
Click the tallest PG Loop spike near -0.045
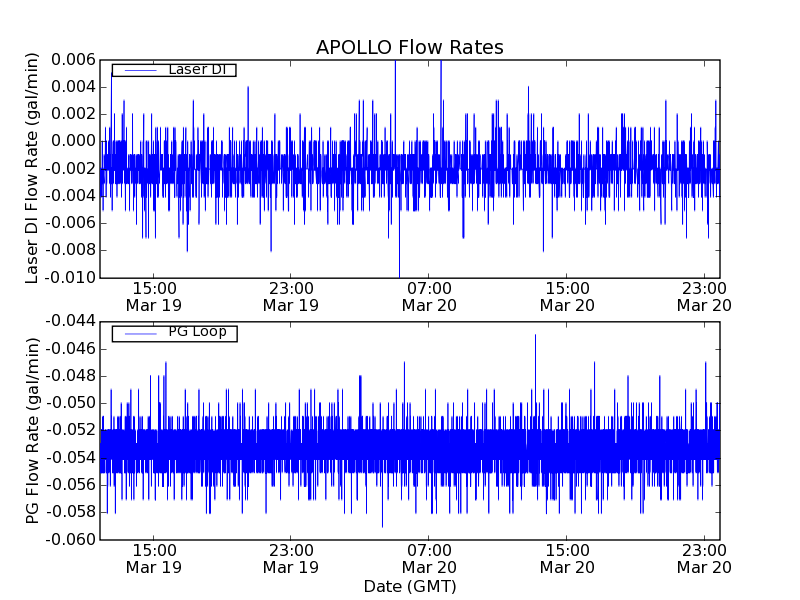pos(535,336)
